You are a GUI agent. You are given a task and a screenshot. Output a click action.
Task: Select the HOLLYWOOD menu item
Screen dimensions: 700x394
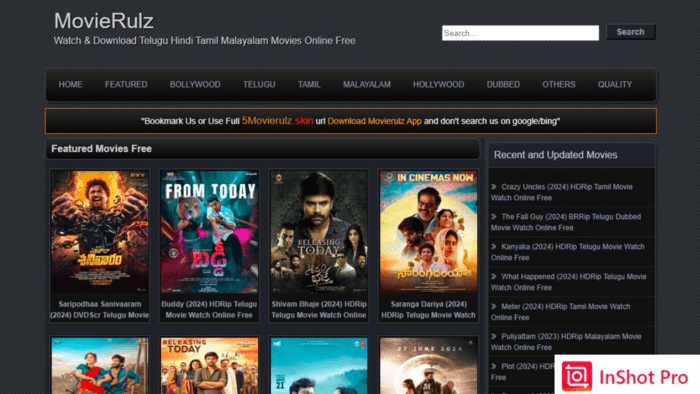438,84
